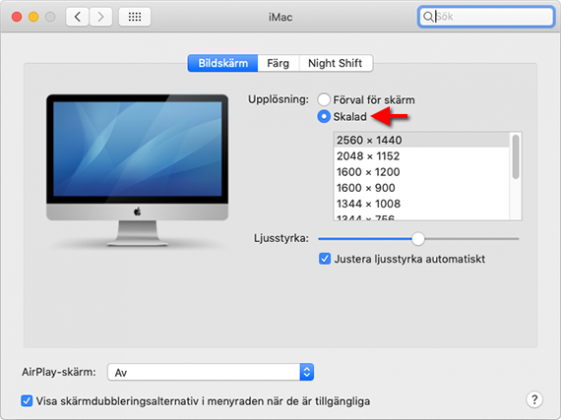Click the AirPlay dropdown blue arrows

[307, 372]
